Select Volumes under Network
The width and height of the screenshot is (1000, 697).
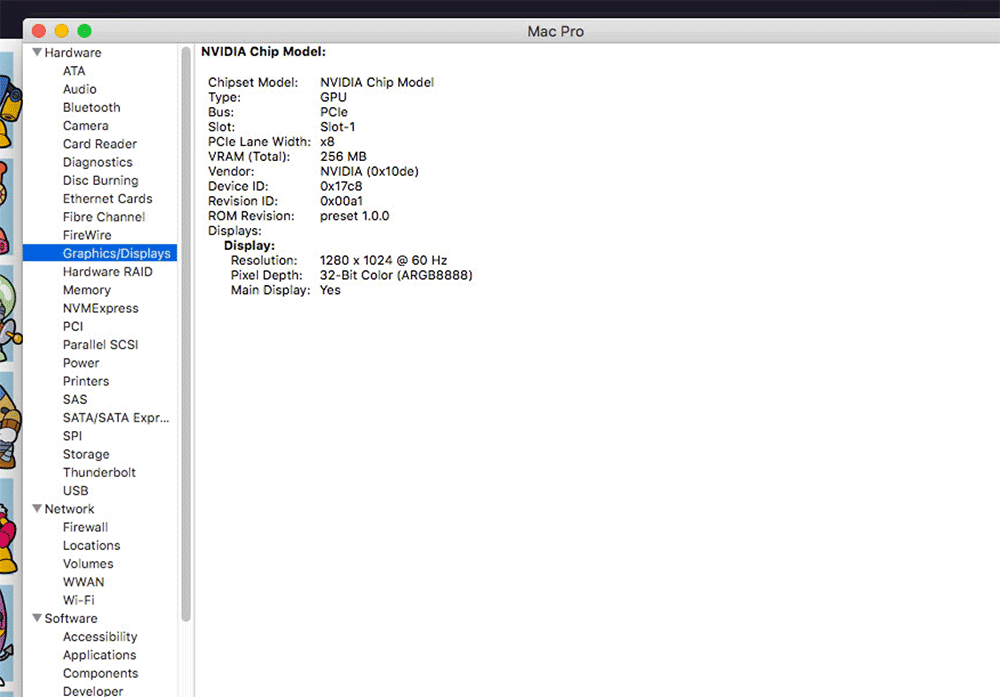88,564
